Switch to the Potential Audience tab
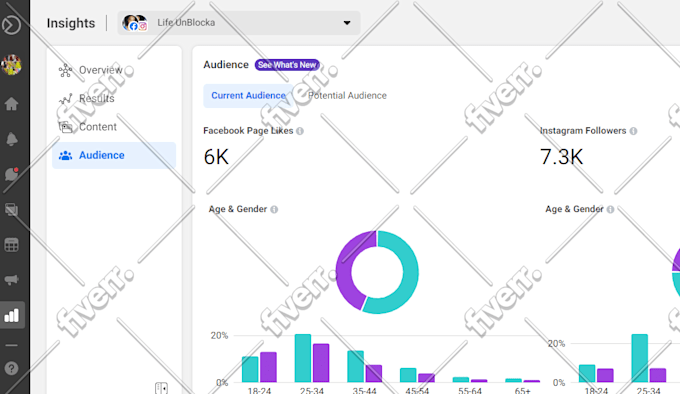The image size is (680, 394). (x=347, y=95)
